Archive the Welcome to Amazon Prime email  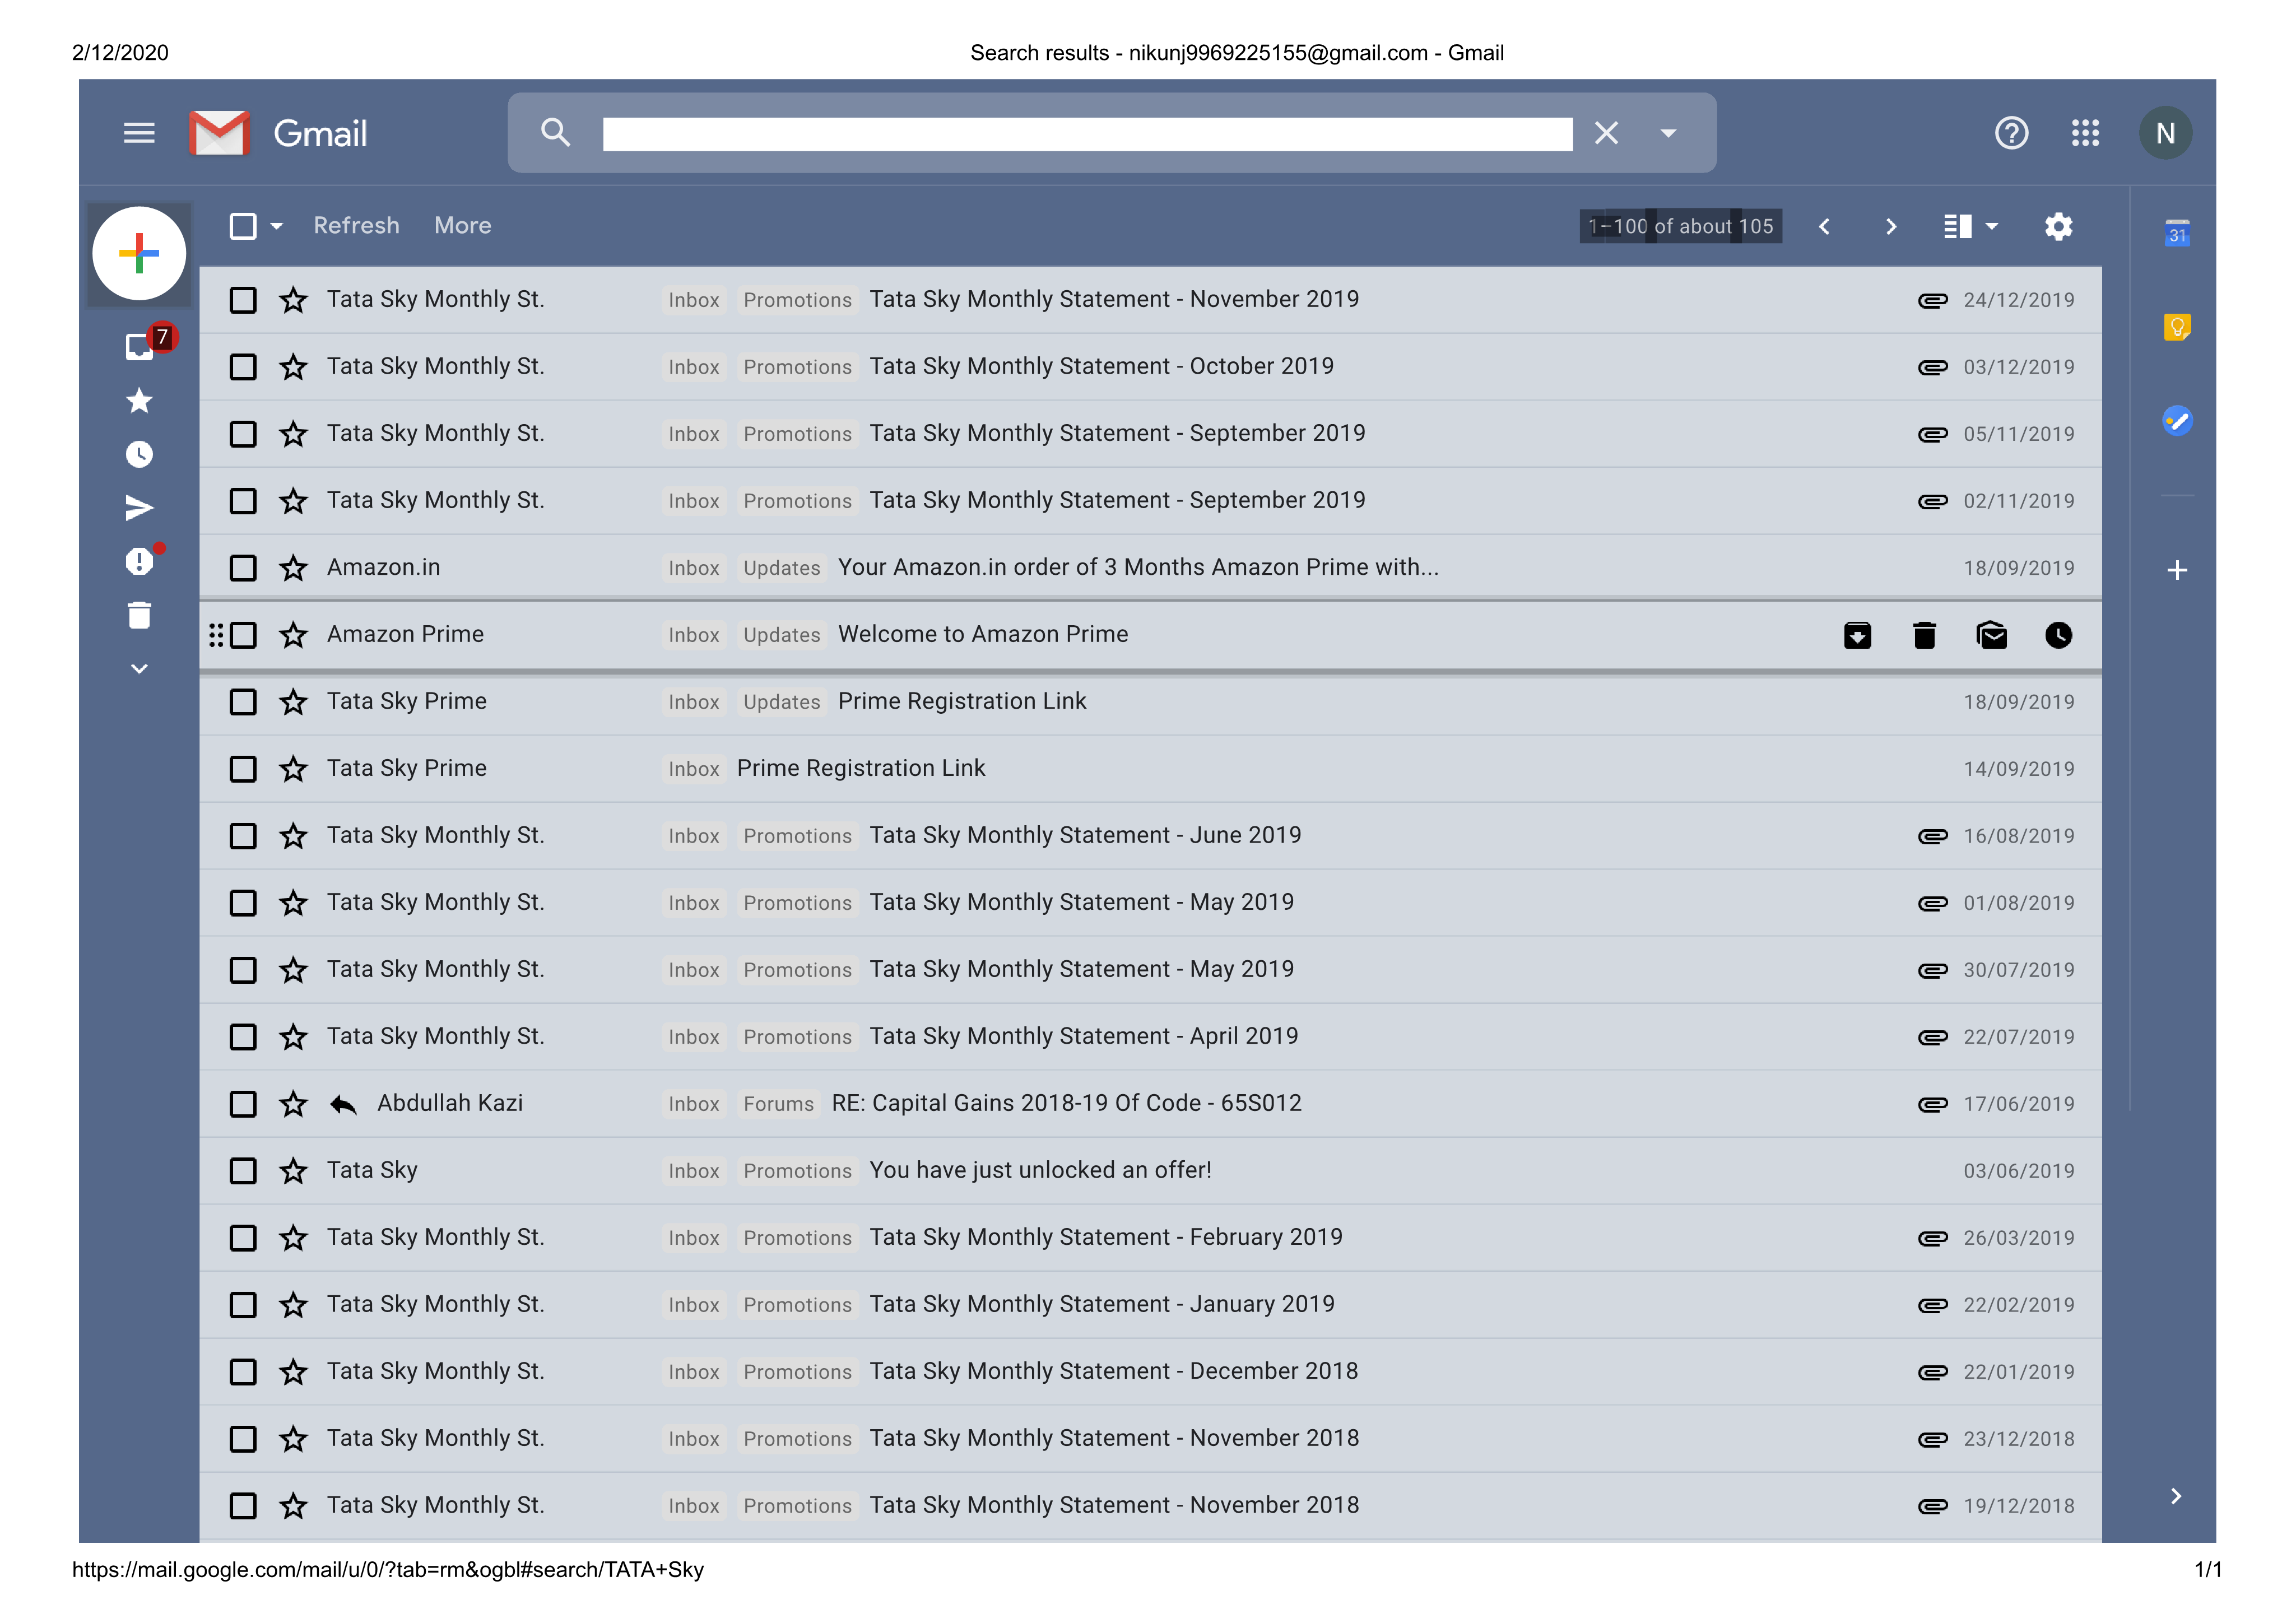(1857, 635)
